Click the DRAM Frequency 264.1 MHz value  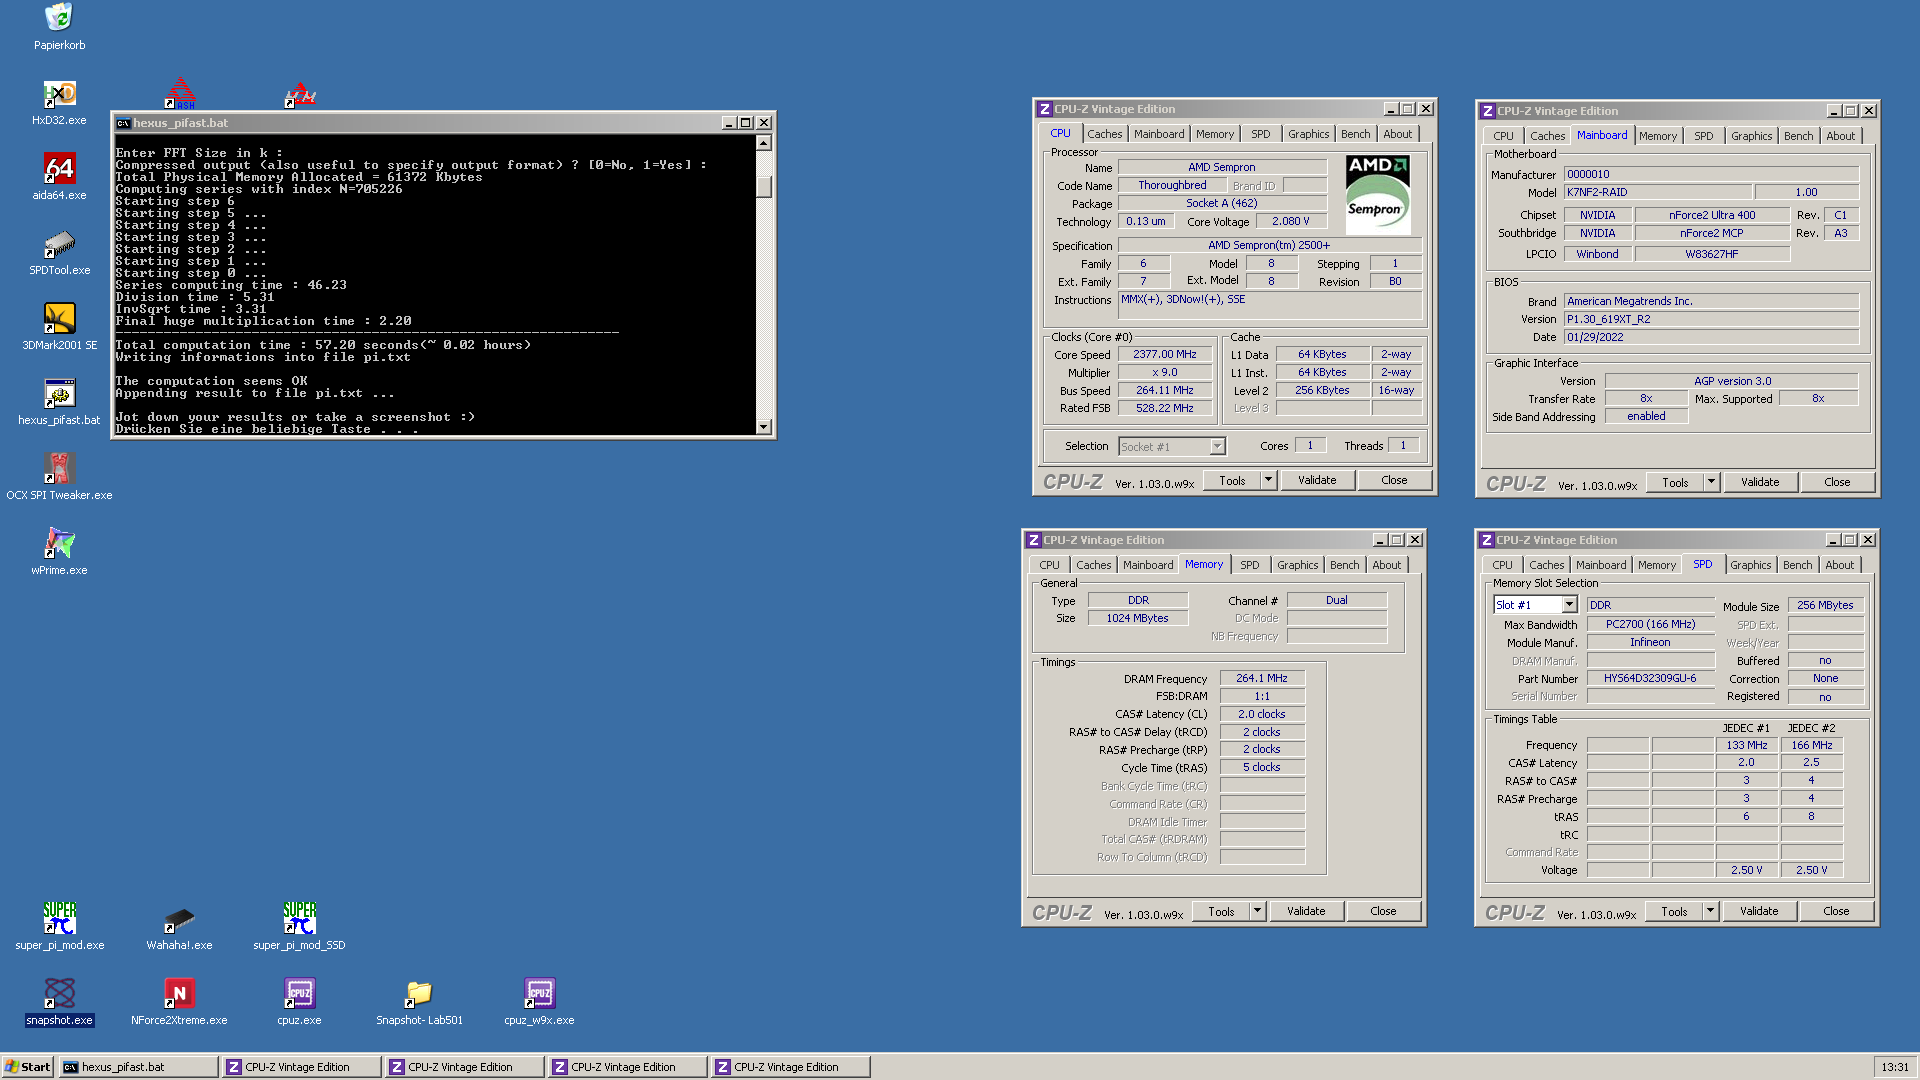pyautogui.click(x=1261, y=678)
